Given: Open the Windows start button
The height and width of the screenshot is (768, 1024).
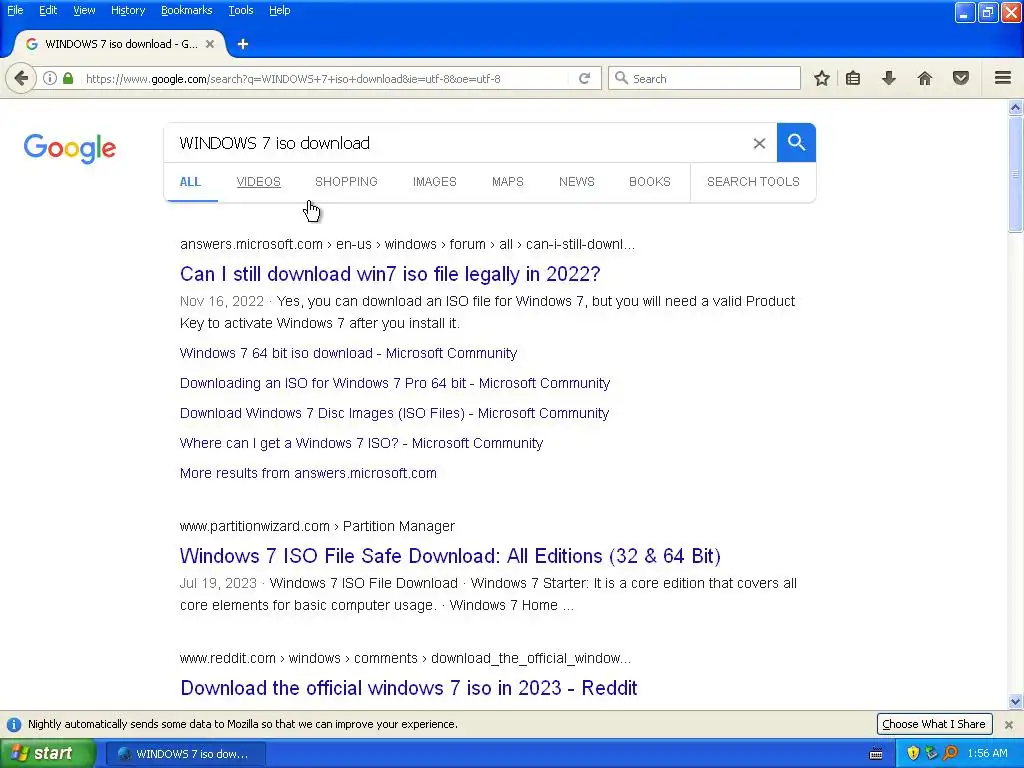Looking at the screenshot, I should [47, 753].
